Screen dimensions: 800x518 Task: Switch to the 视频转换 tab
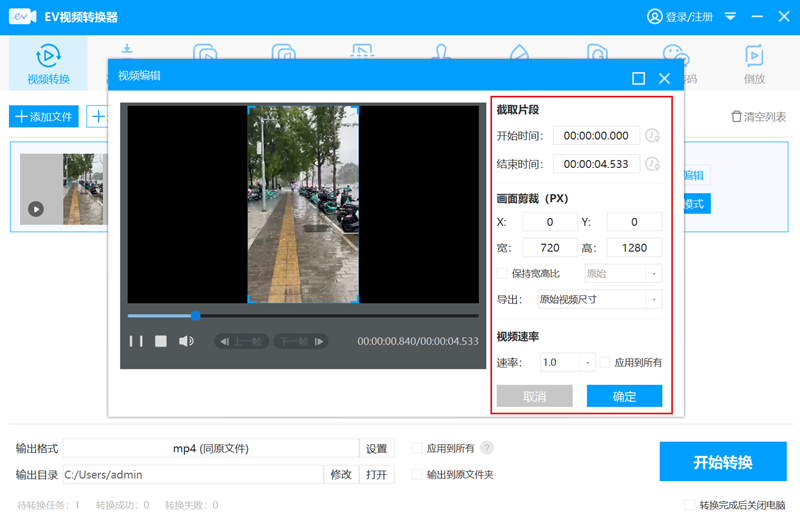tap(48, 63)
